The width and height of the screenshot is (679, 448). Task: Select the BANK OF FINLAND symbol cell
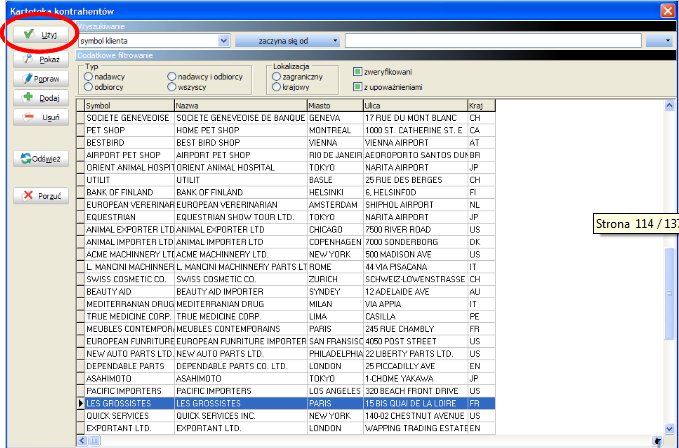click(129, 192)
